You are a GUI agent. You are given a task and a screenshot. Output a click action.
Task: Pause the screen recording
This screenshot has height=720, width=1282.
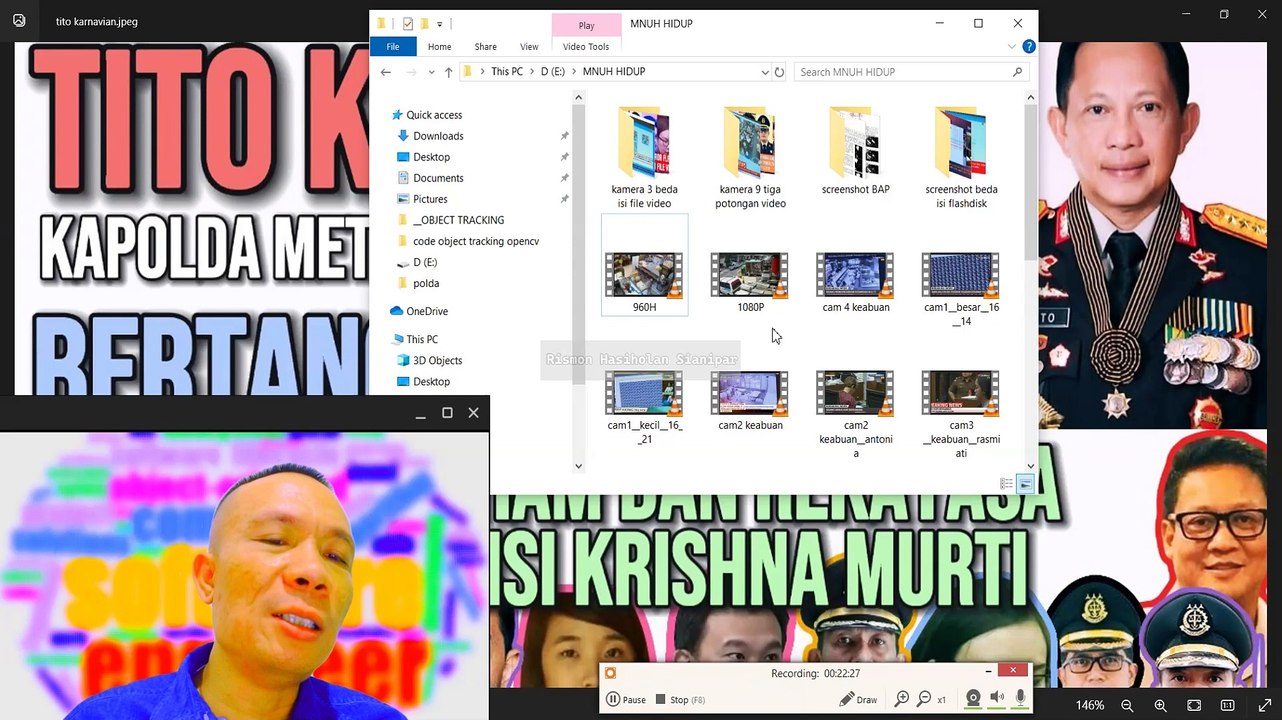(x=626, y=699)
